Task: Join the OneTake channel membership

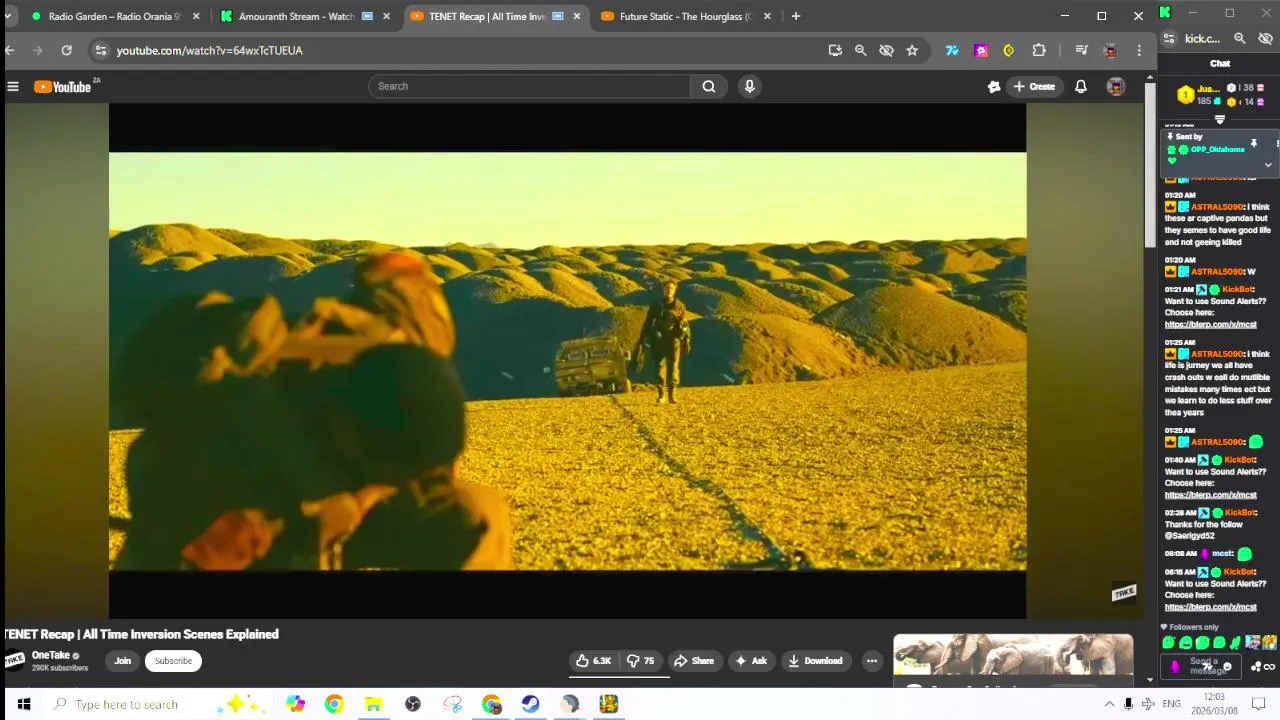Action: (x=122, y=661)
